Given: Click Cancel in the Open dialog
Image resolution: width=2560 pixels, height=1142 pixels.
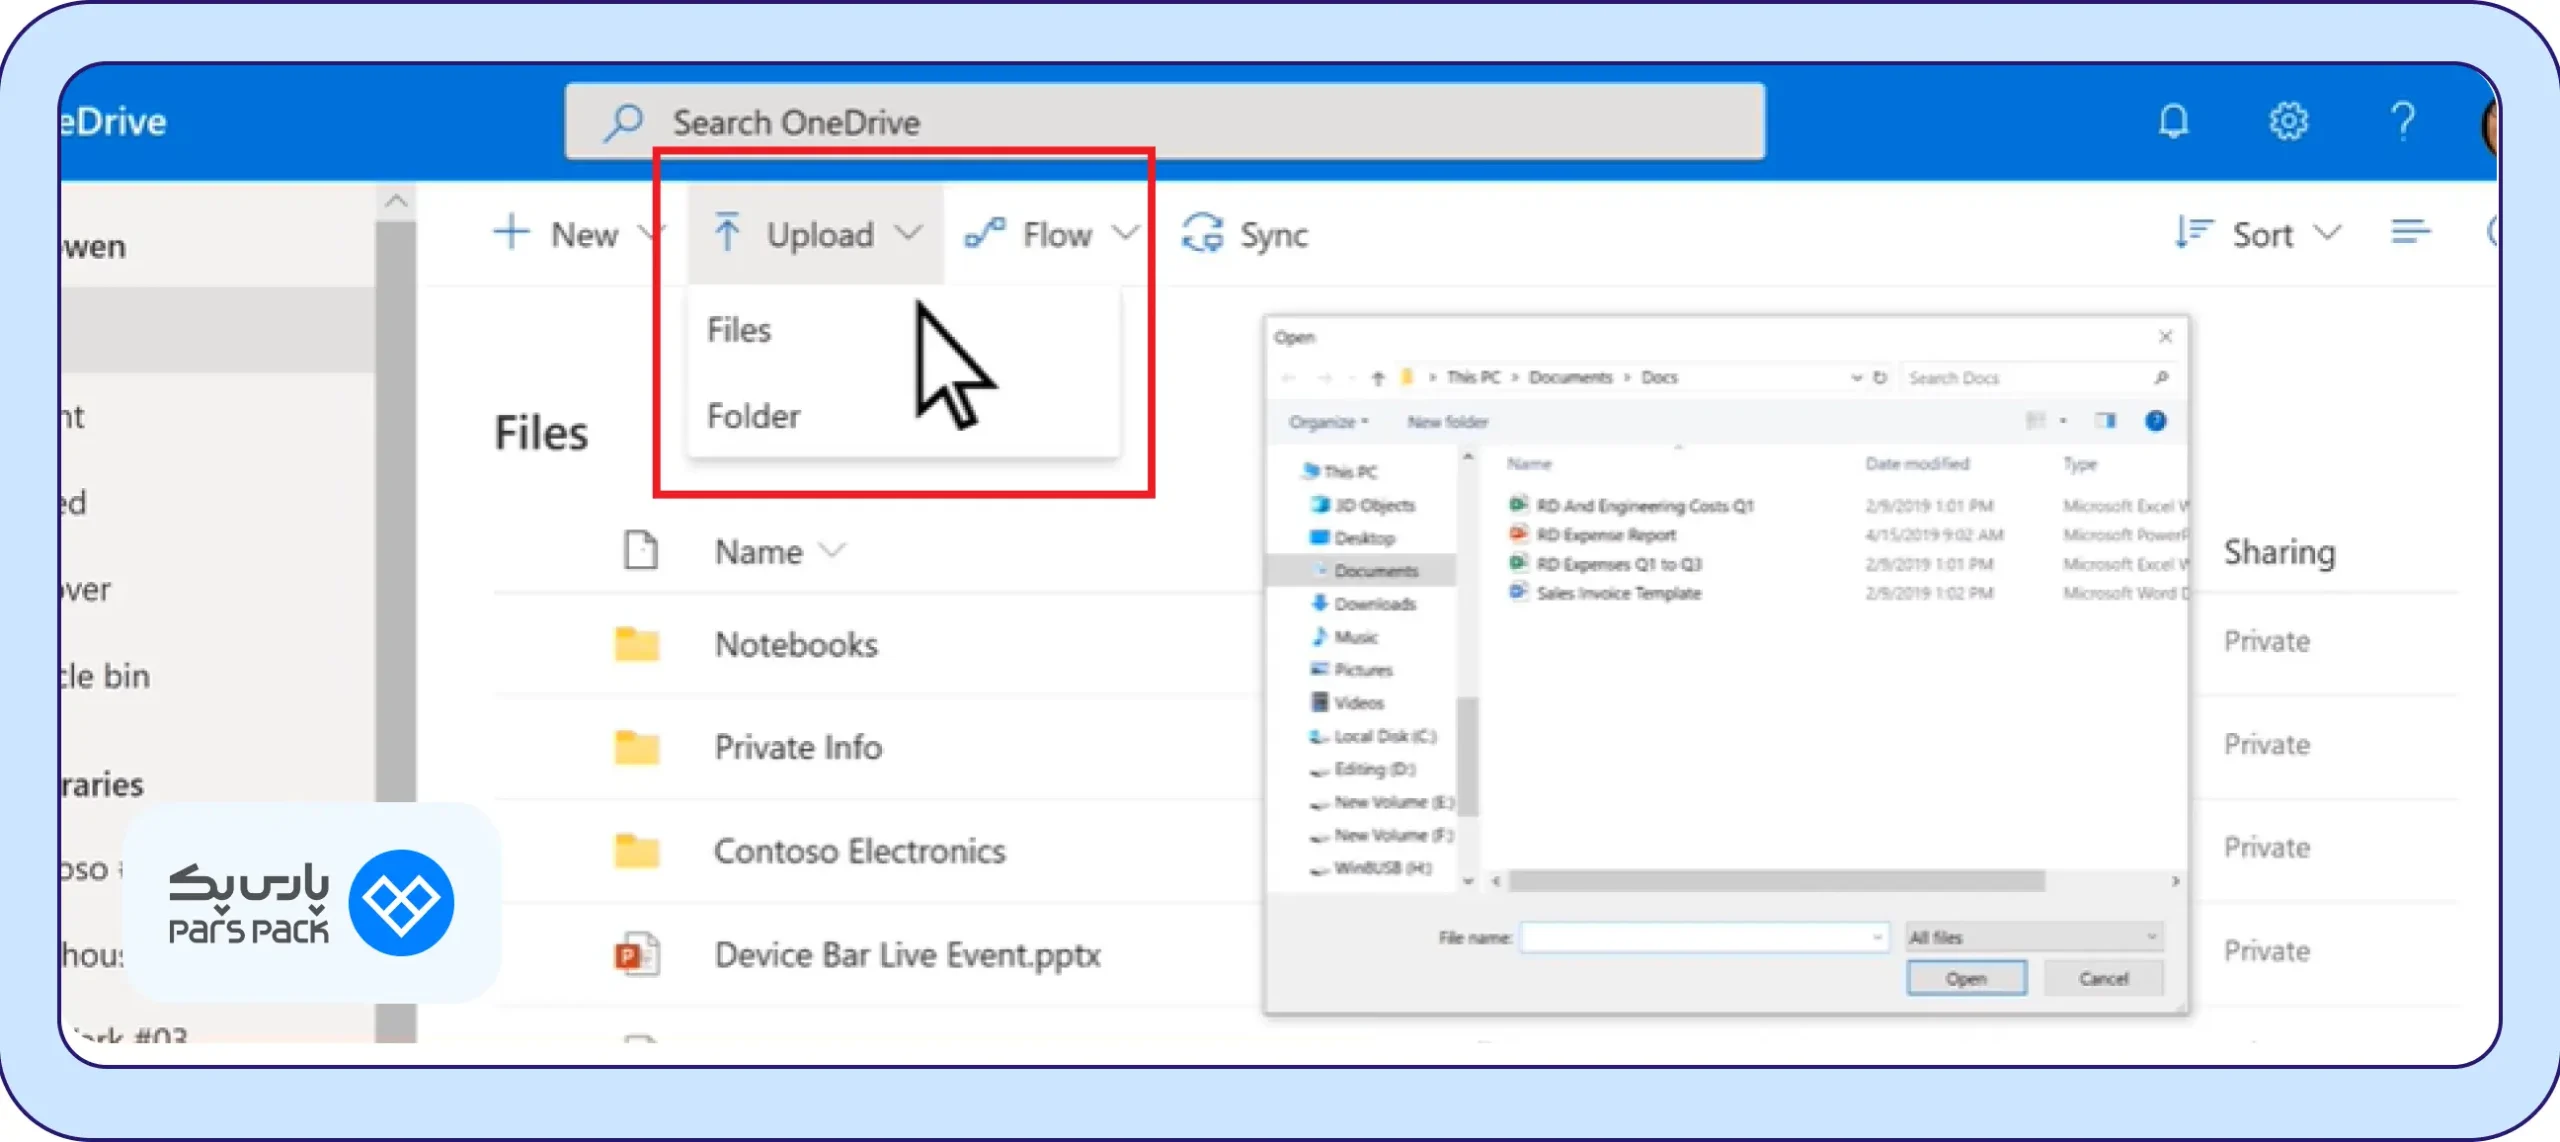Looking at the screenshot, I should 2103,978.
